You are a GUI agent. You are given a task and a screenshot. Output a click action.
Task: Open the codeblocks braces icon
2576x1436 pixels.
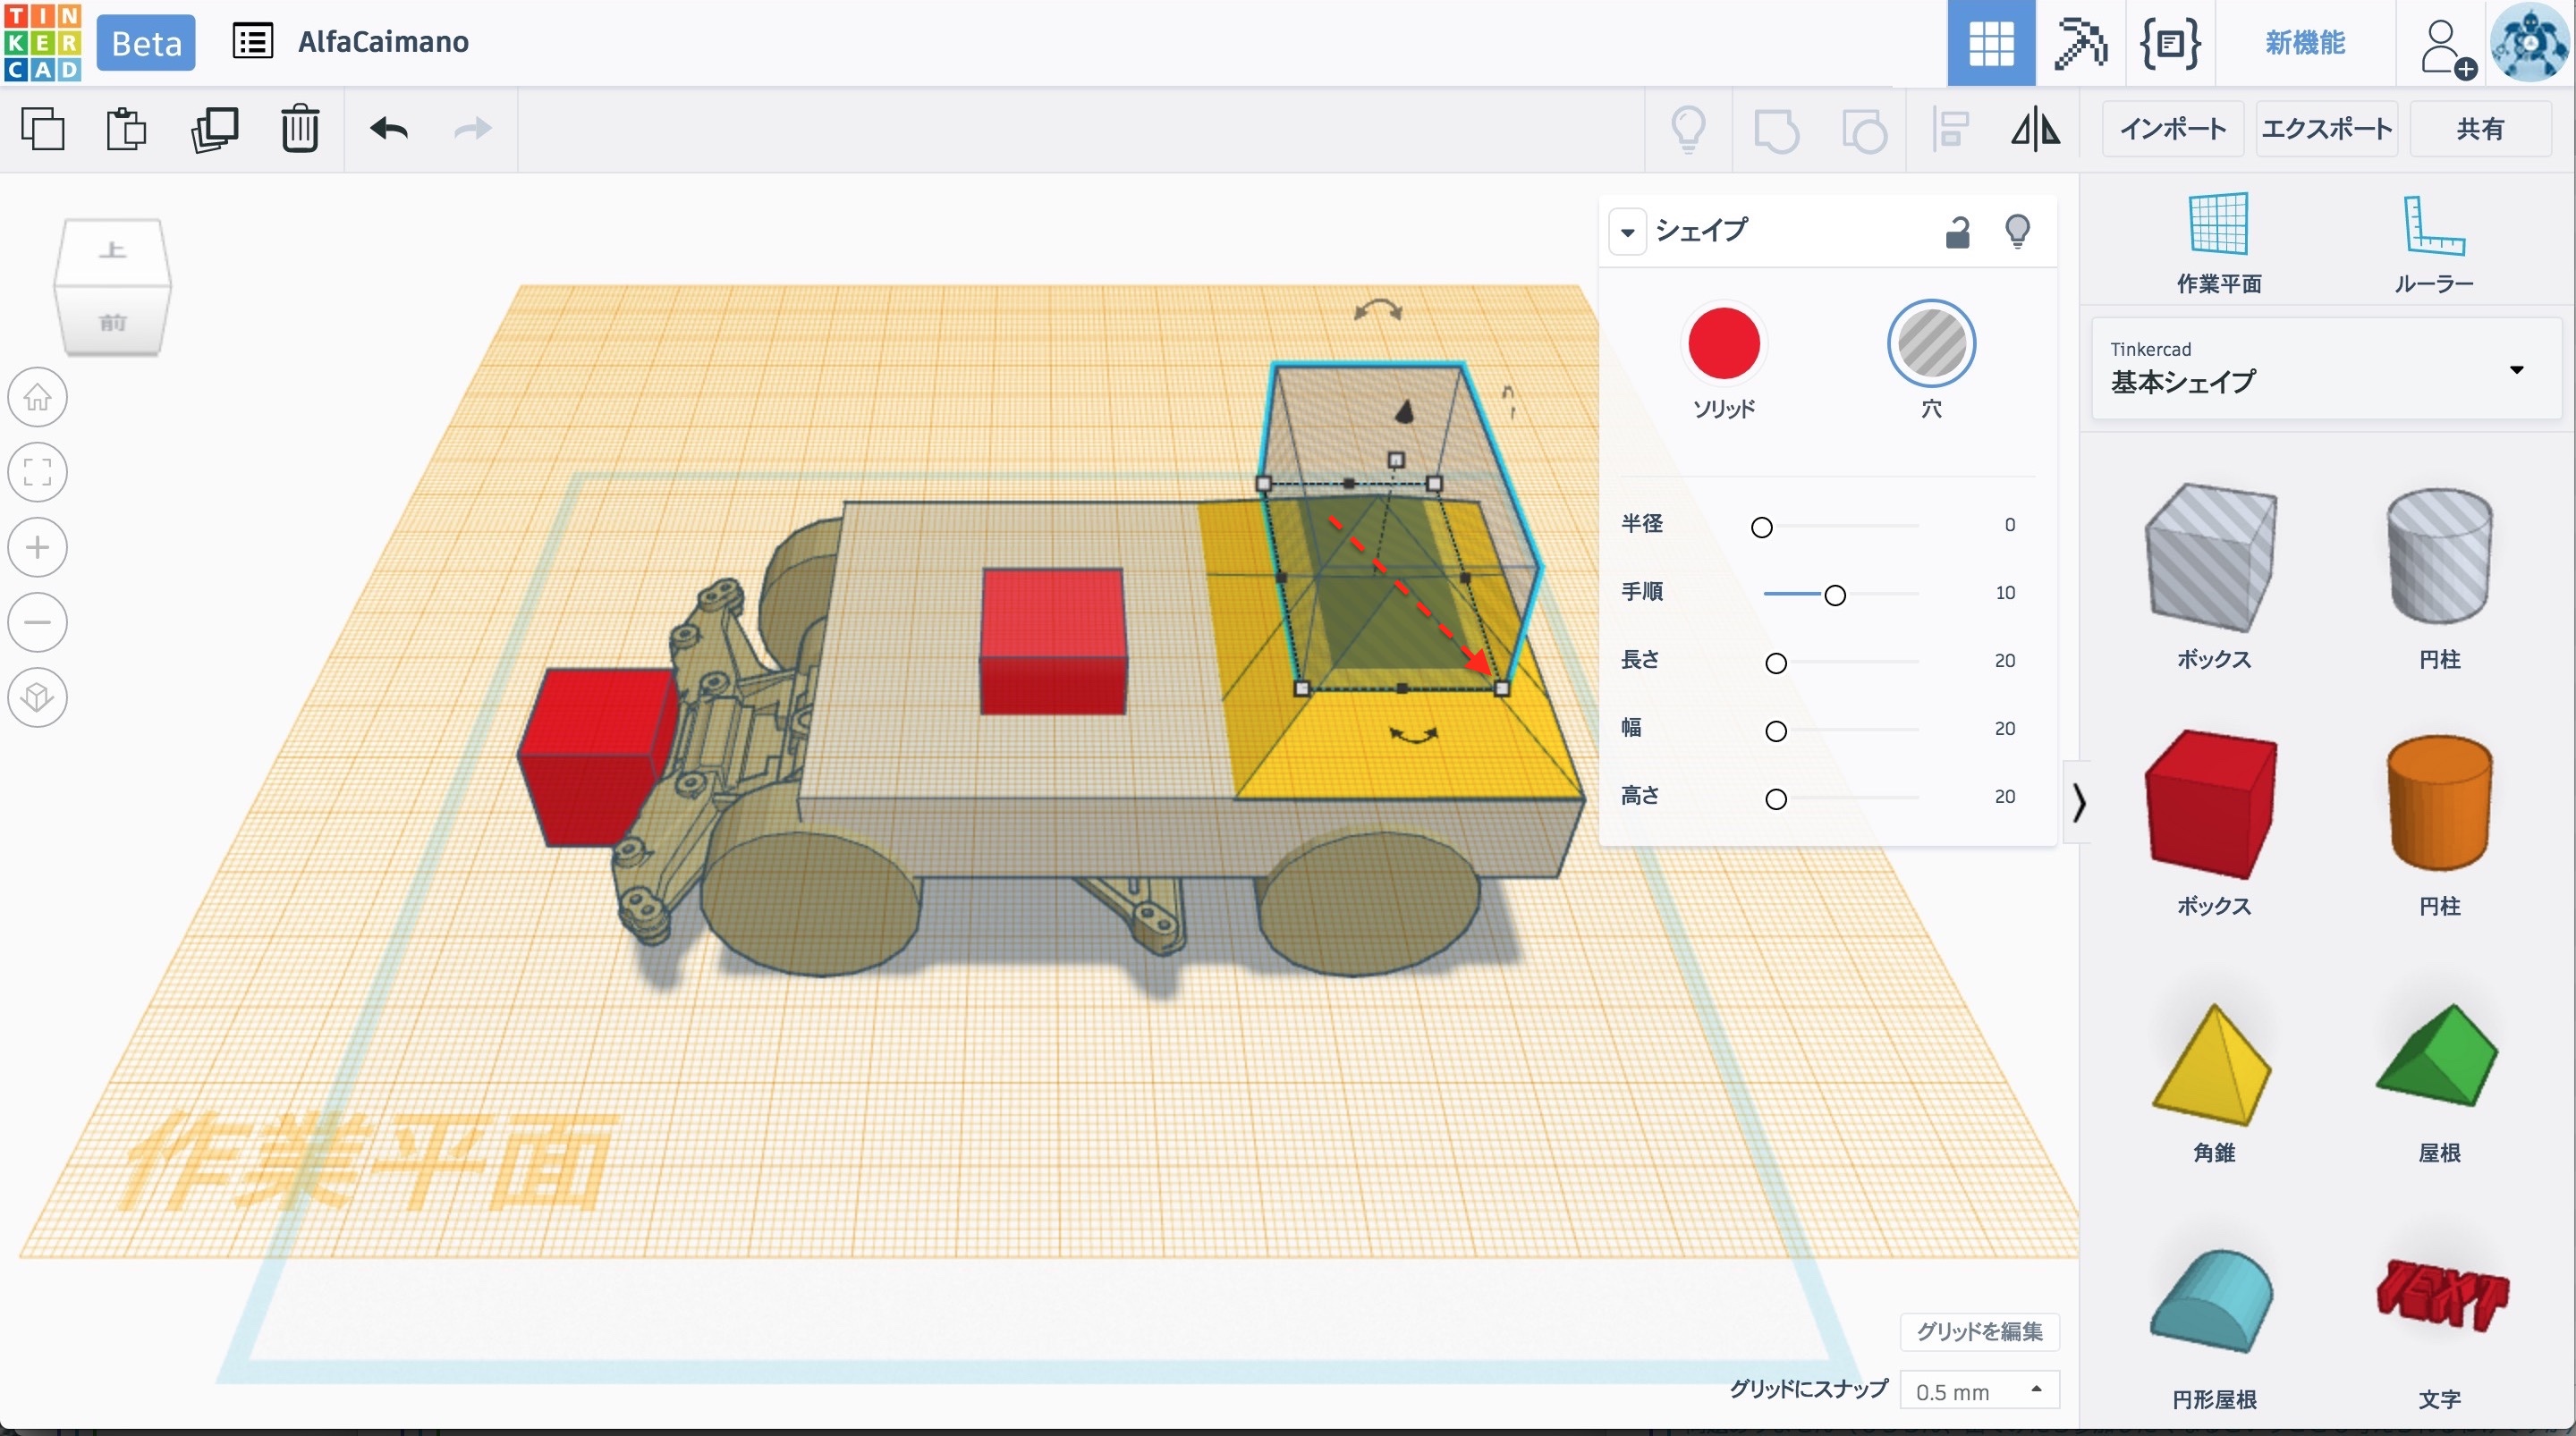(x=2169, y=43)
